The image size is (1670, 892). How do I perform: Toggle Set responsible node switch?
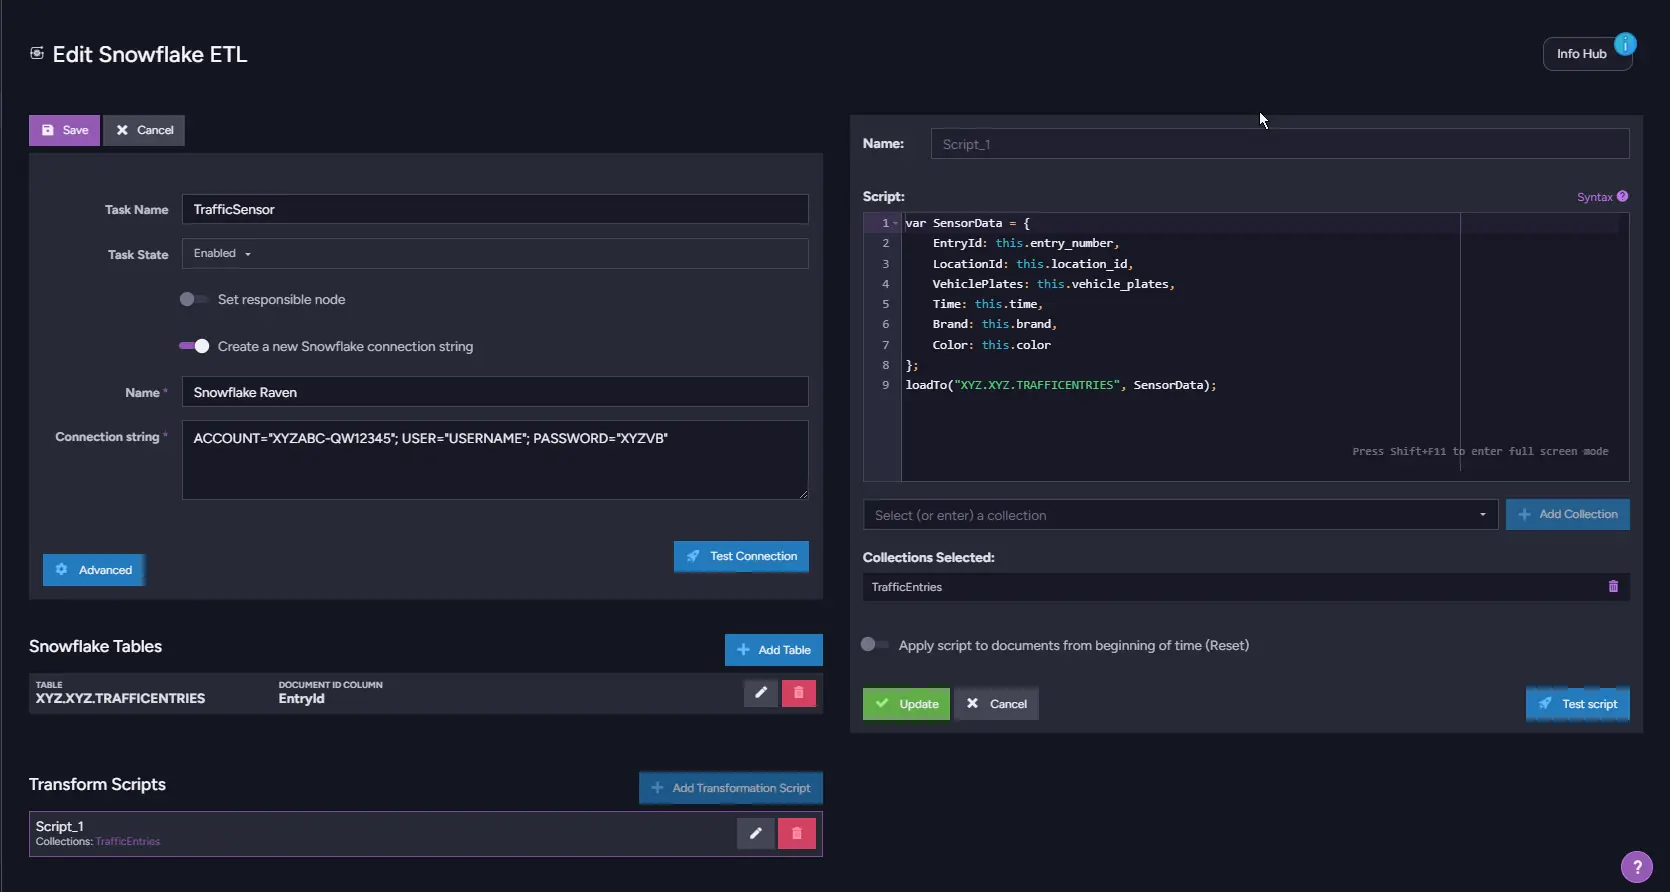coord(193,299)
